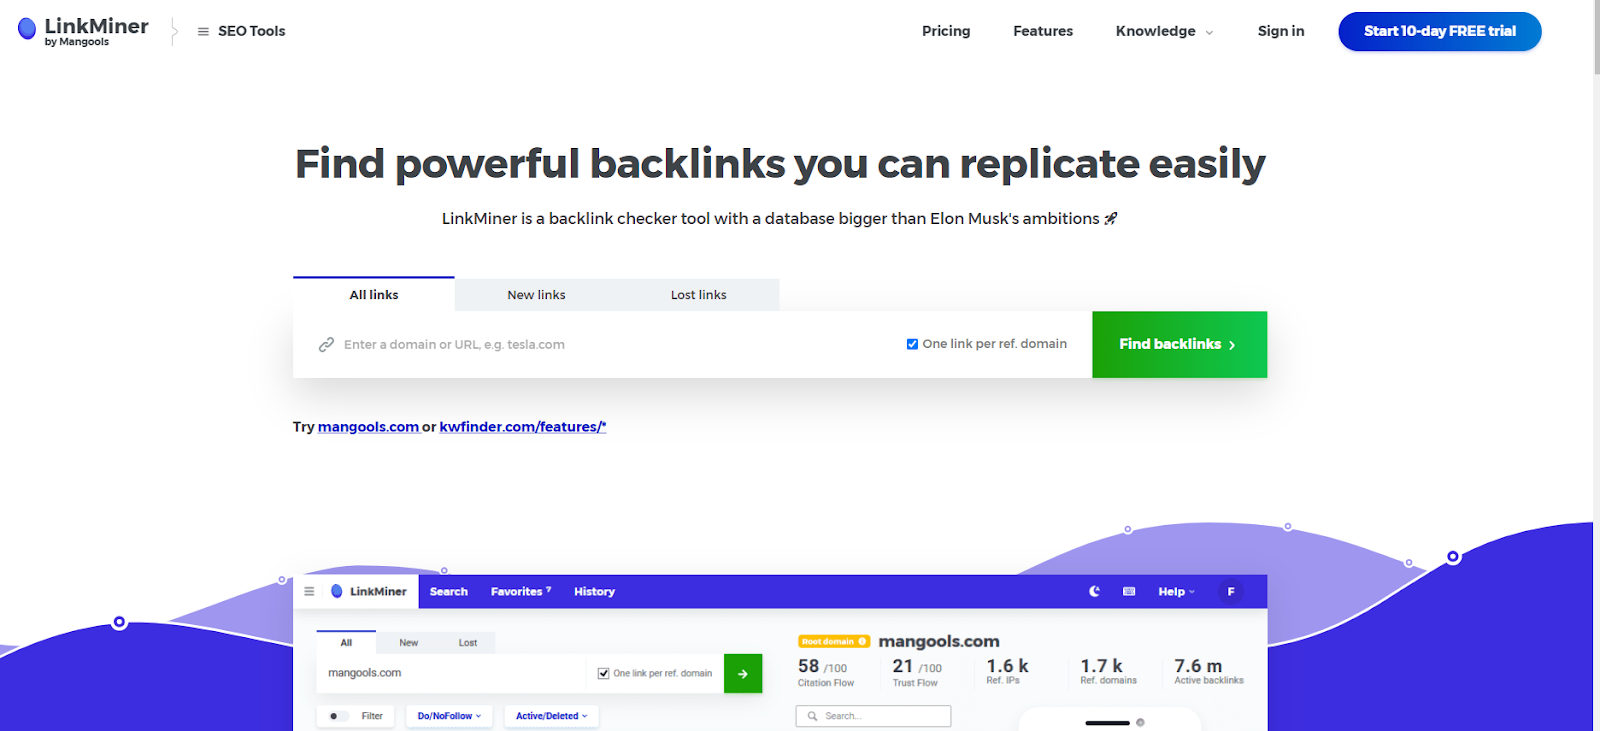Click the chain link icon in search box
1600x731 pixels.
click(326, 344)
